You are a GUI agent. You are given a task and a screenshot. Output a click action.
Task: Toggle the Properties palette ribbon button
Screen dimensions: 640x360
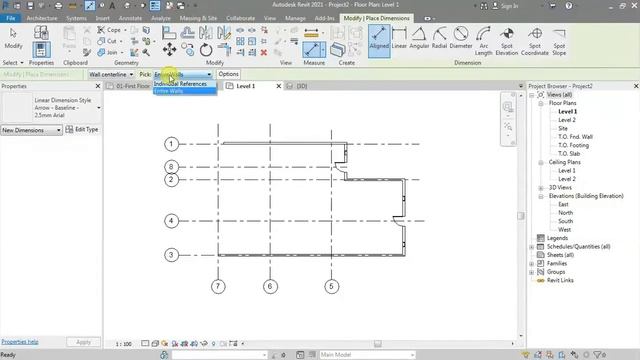click(x=41, y=50)
